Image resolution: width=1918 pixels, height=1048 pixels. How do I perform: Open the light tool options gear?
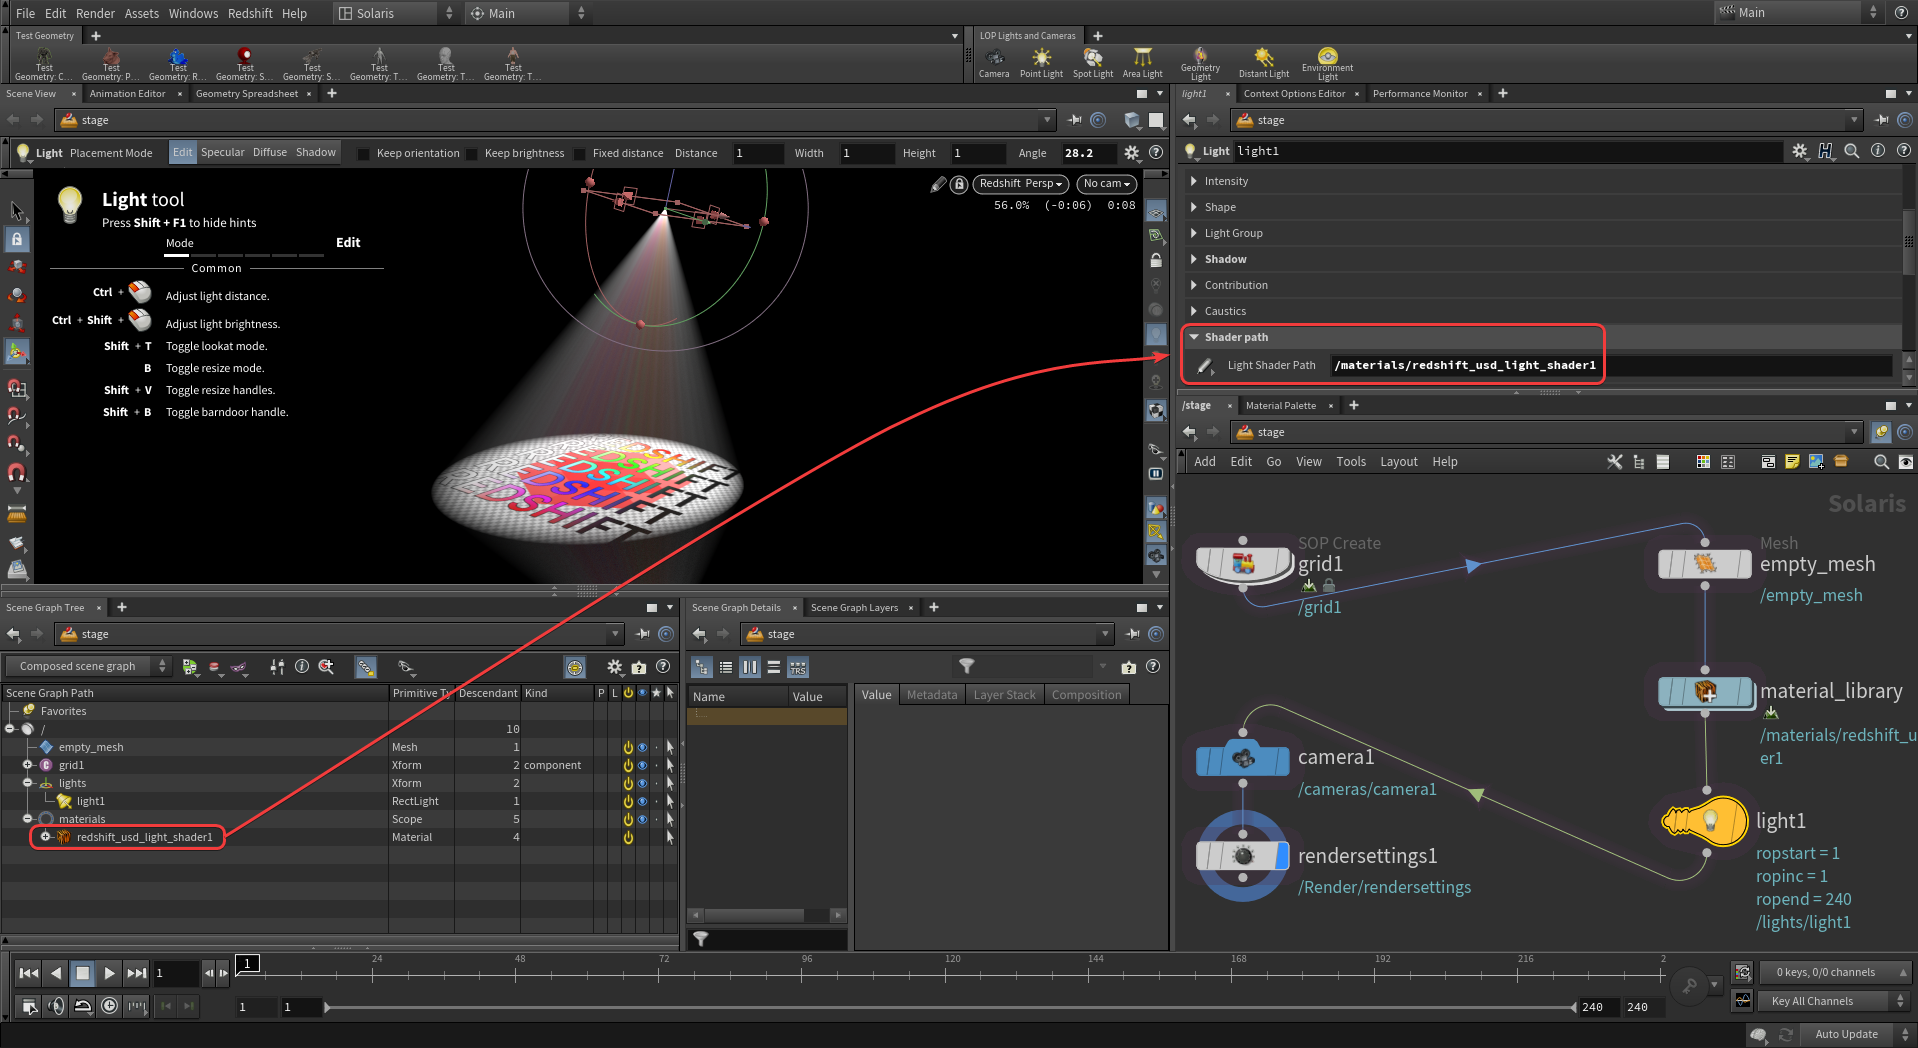click(x=1131, y=153)
